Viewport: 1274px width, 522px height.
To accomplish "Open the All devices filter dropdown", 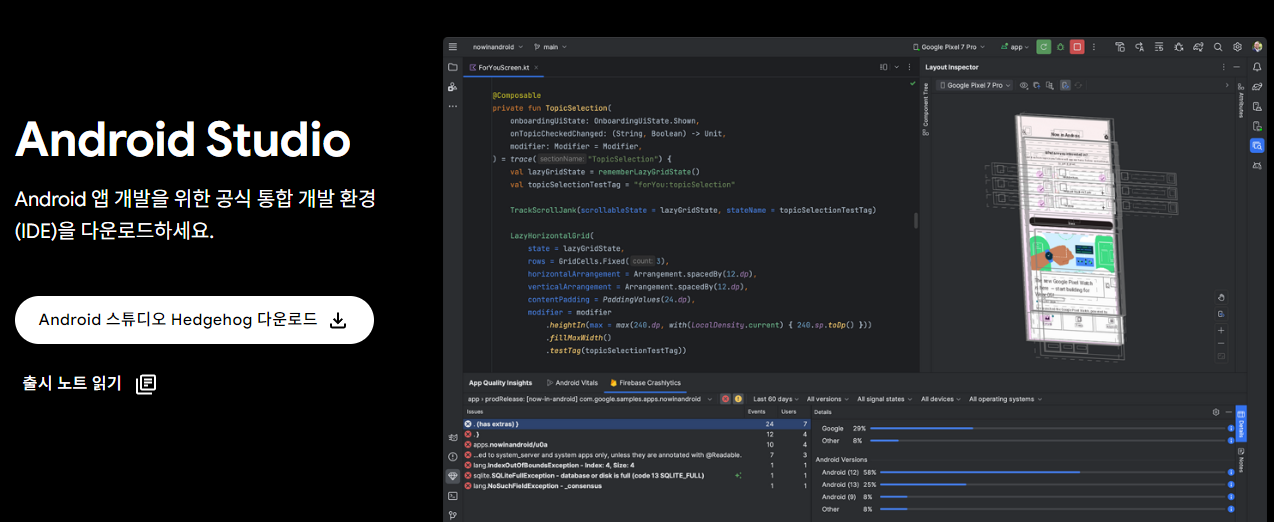I will [x=941, y=399].
